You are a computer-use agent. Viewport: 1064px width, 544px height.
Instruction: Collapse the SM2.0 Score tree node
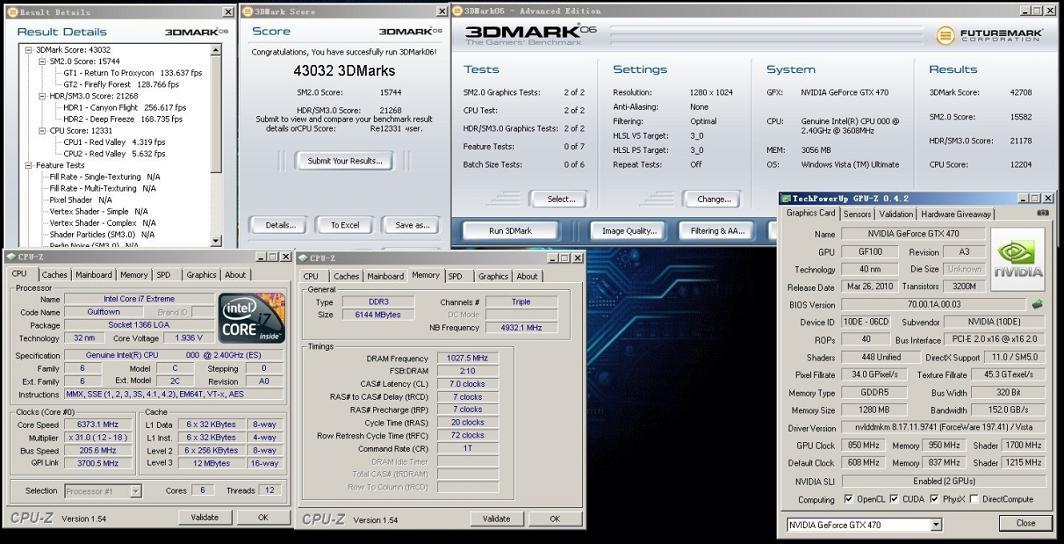42,61
